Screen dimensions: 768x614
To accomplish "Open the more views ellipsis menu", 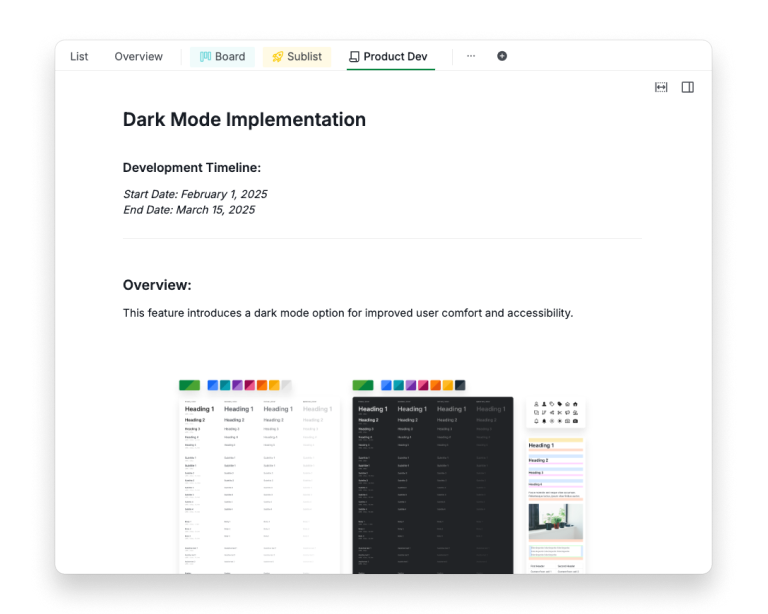I will pos(471,56).
